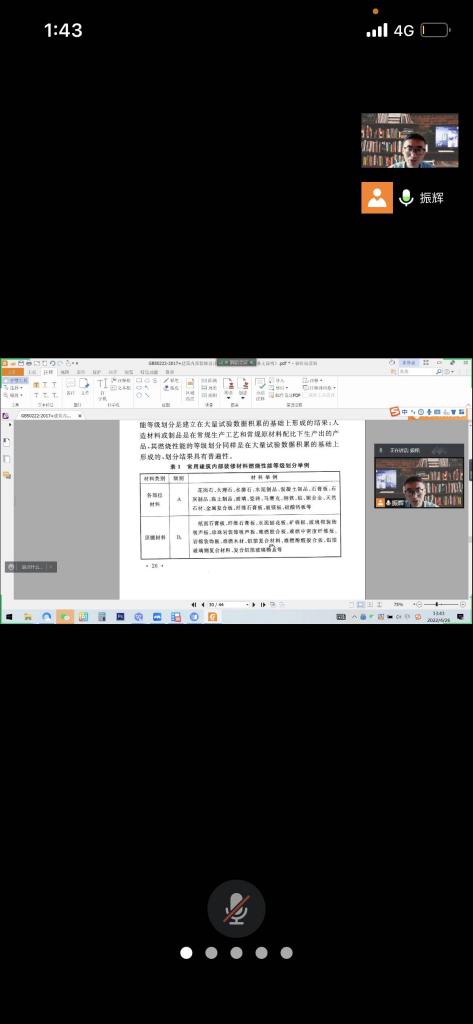Open the presenter's video thumbnail at top right
This screenshot has height=1024, width=473.
pos(410,140)
